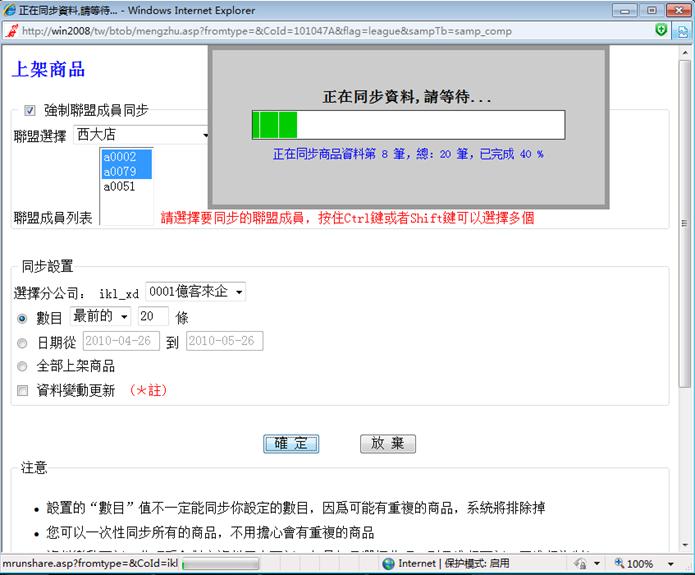
Task: Select member a0051 in the list
Action: pos(119,186)
